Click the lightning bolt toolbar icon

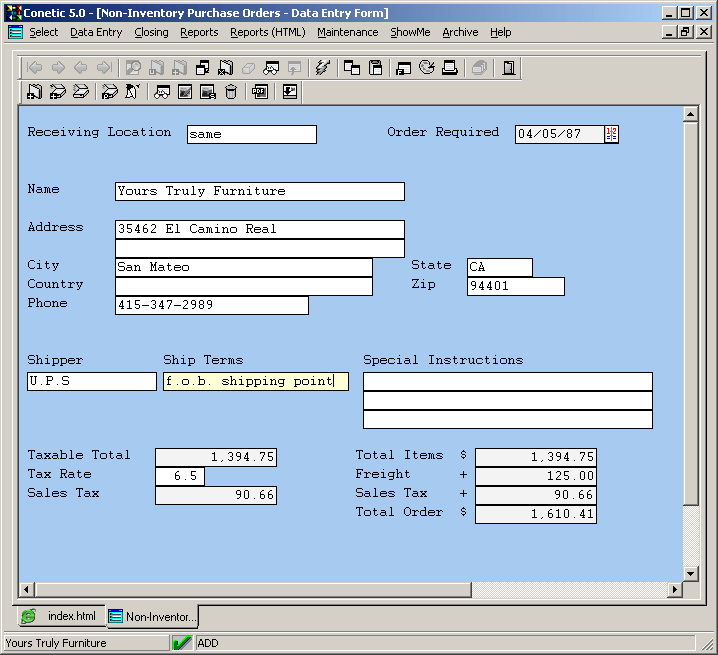322,68
